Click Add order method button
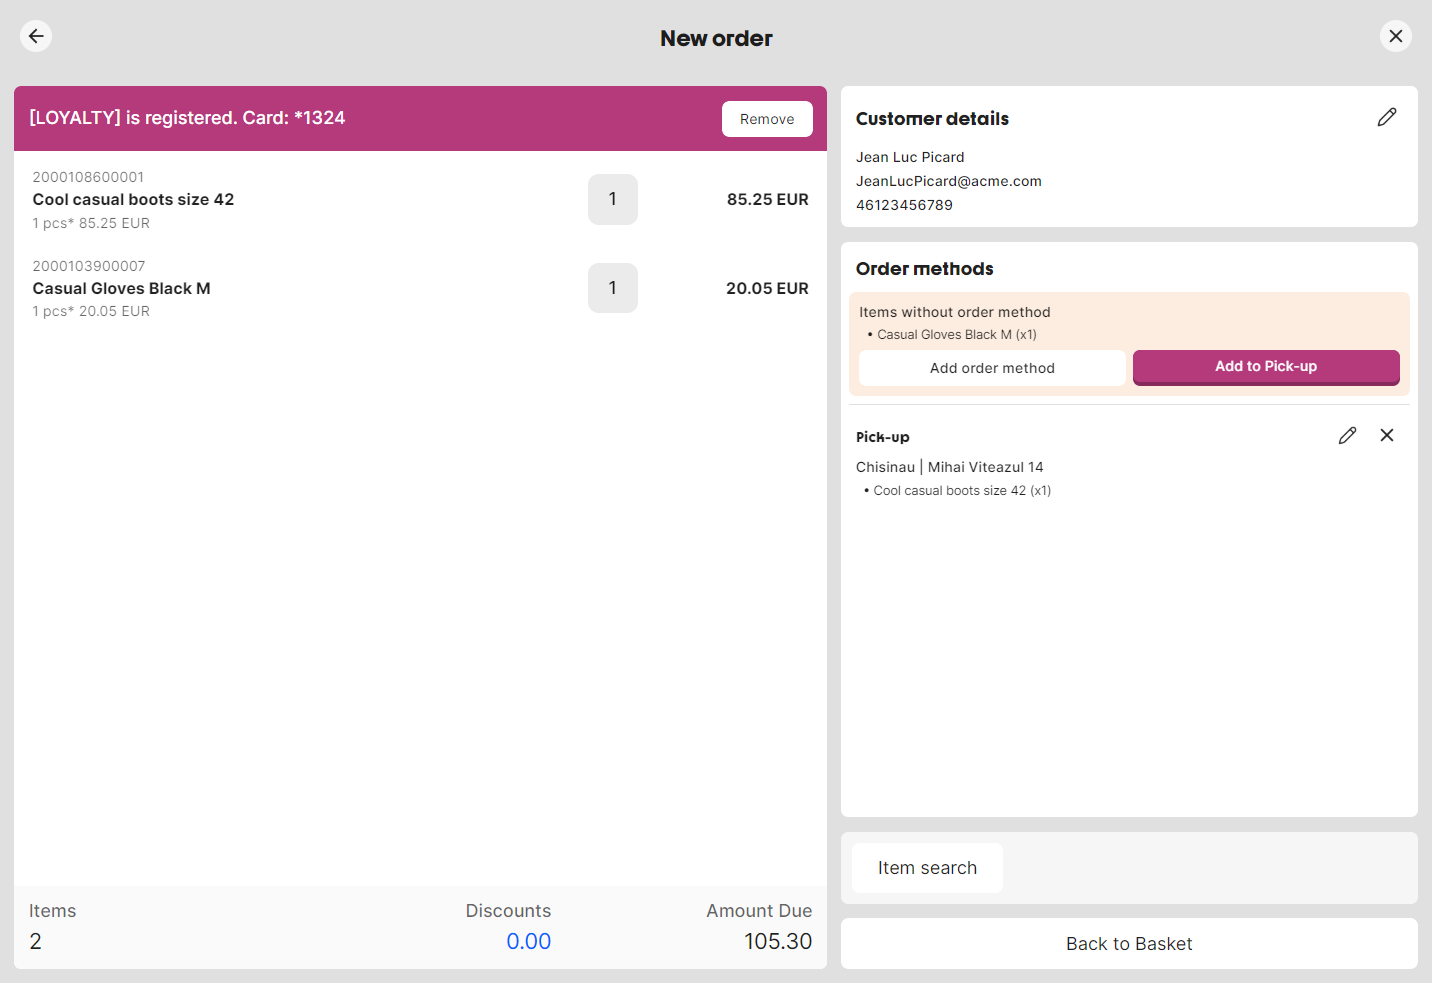The image size is (1432, 983). pyautogui.click(x=991, y=368)
